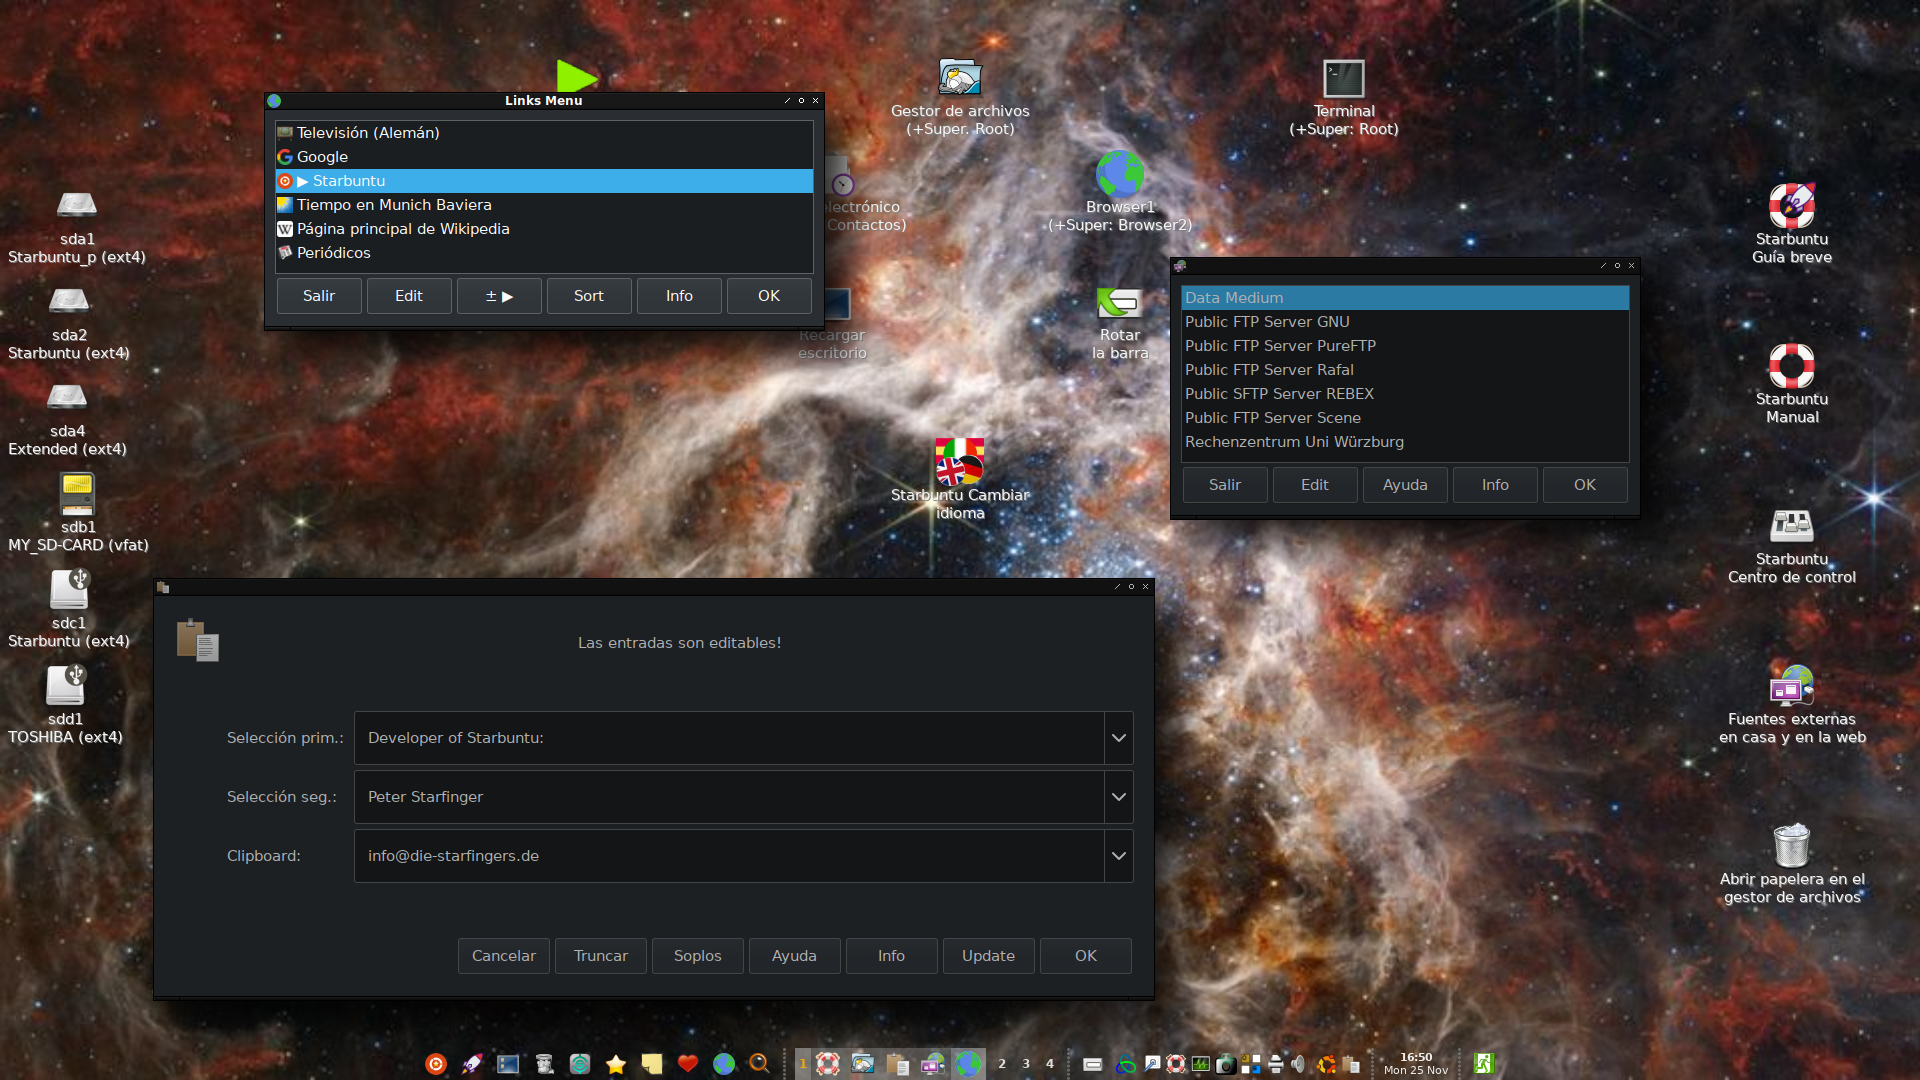Click Sort button in Links Menu

[589, 296]
